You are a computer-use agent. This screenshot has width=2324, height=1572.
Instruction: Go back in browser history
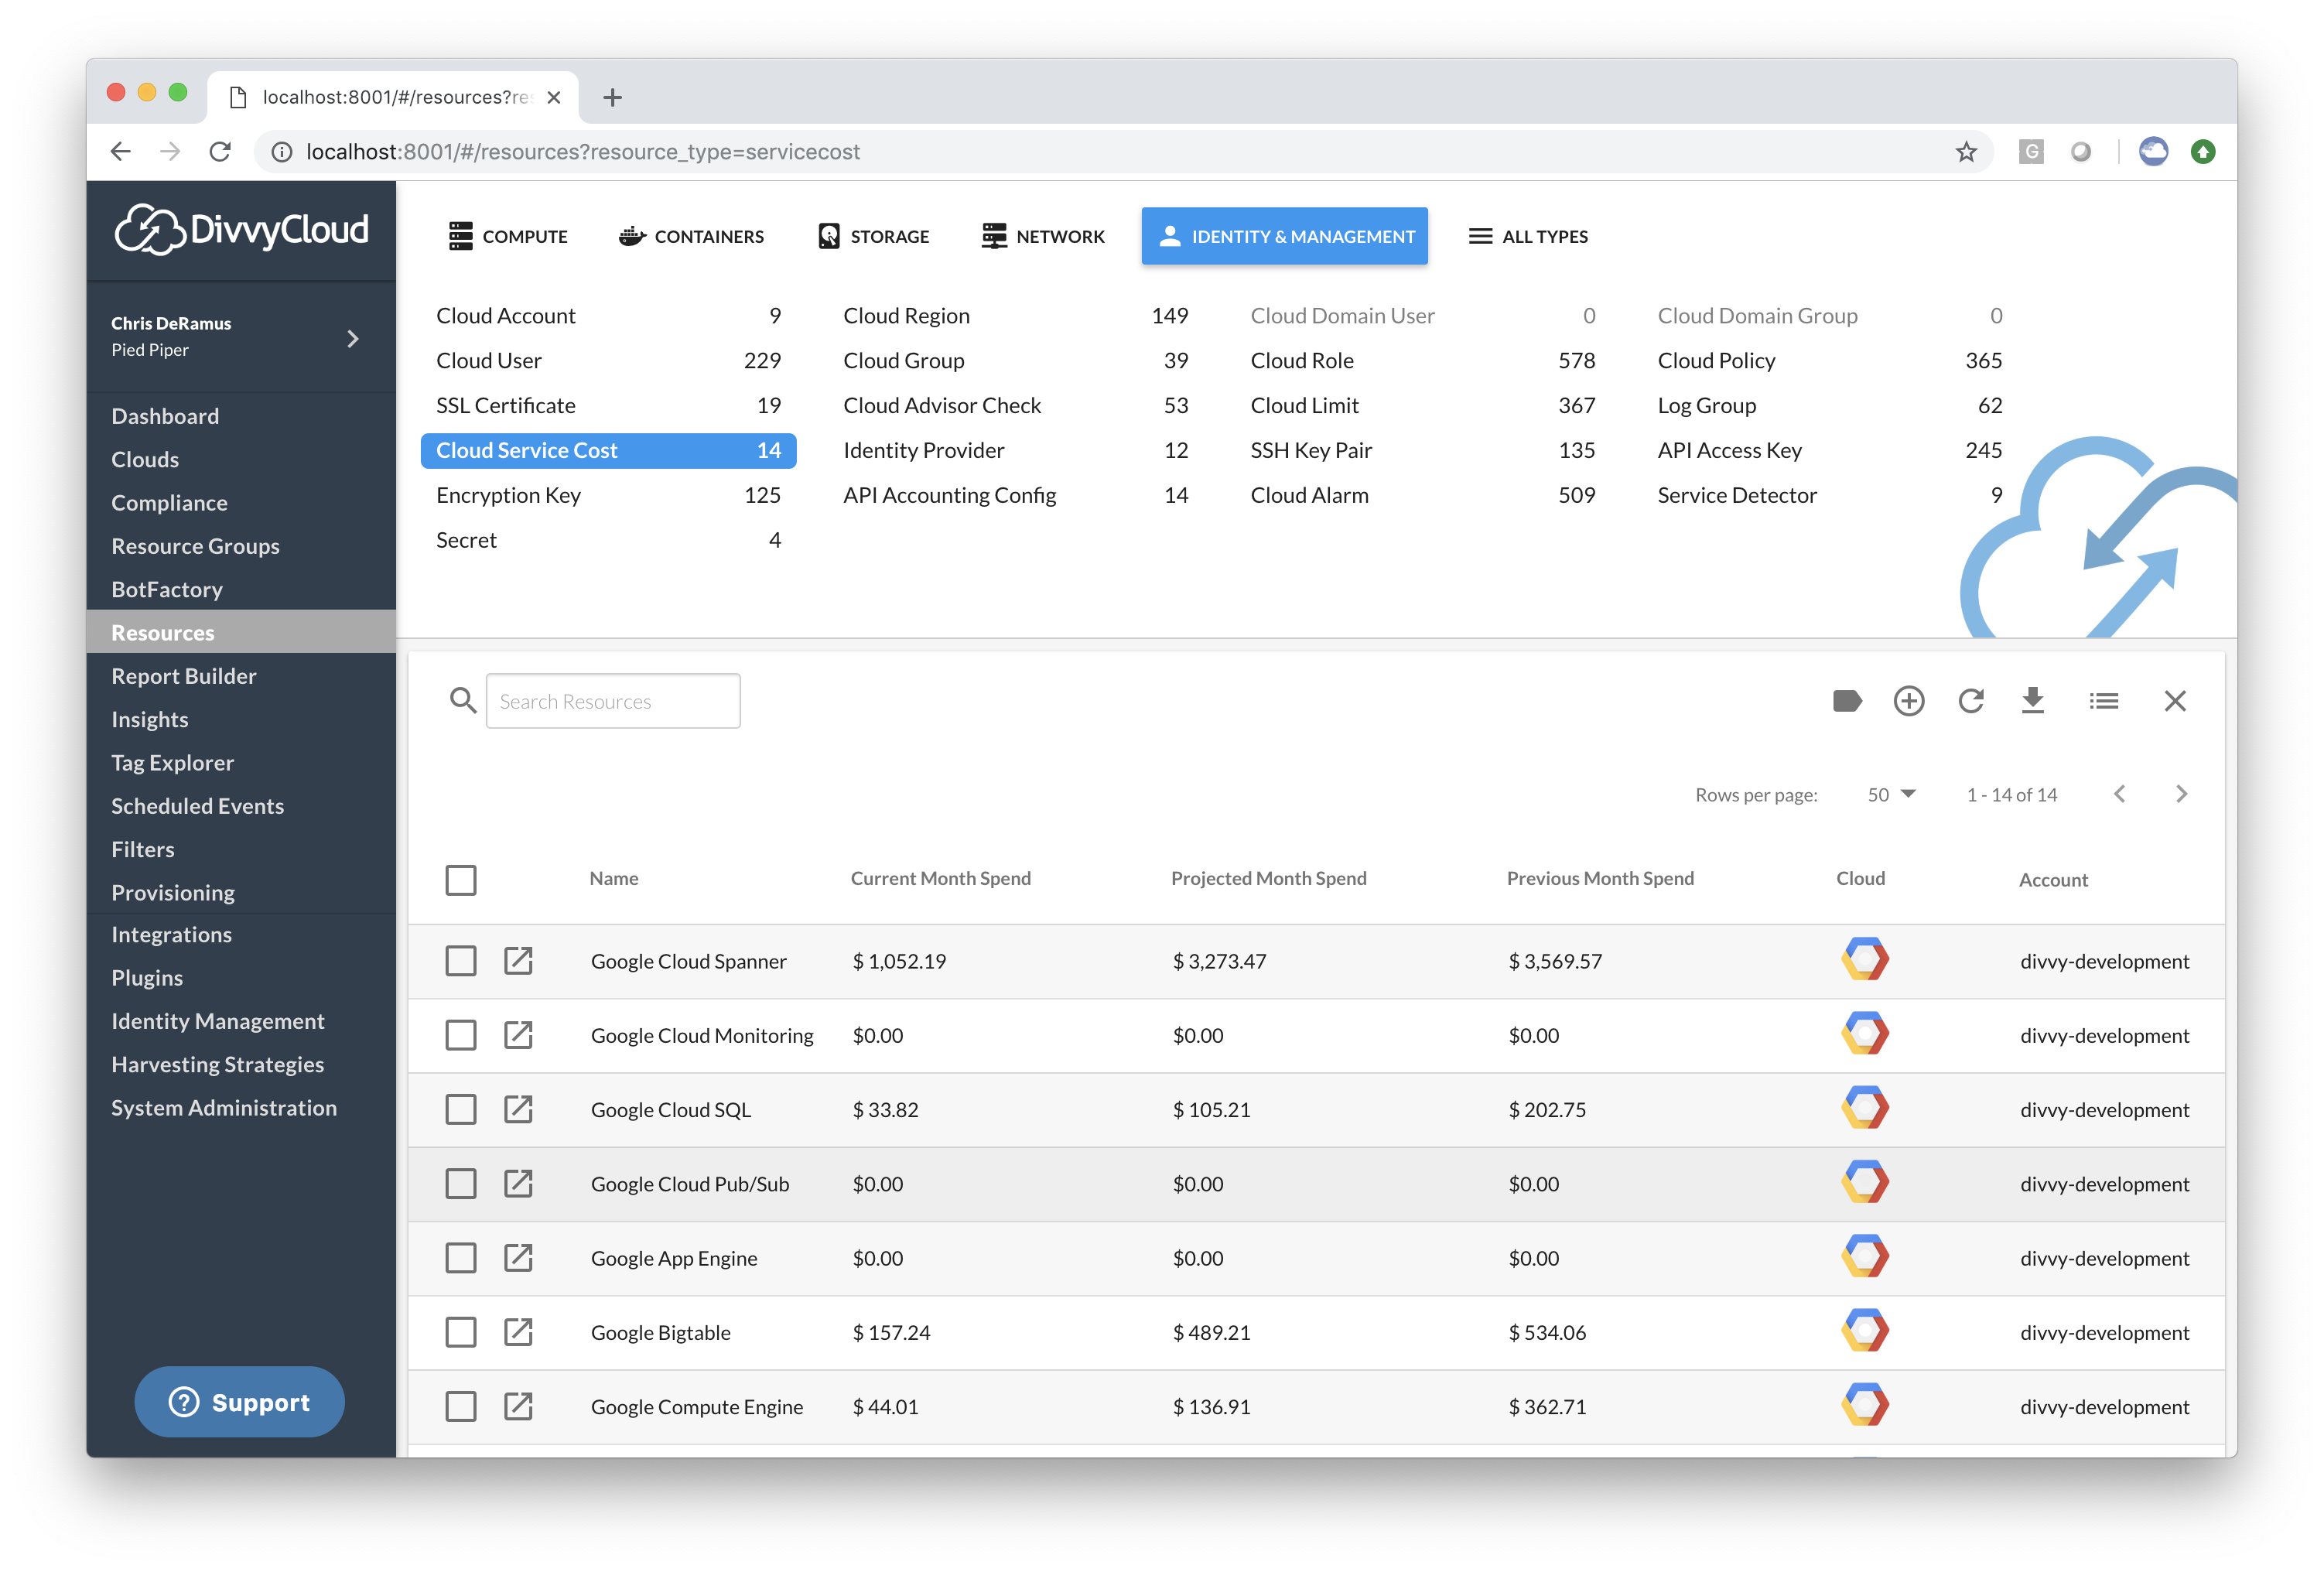pyautogui.click(x=120, y=152)
